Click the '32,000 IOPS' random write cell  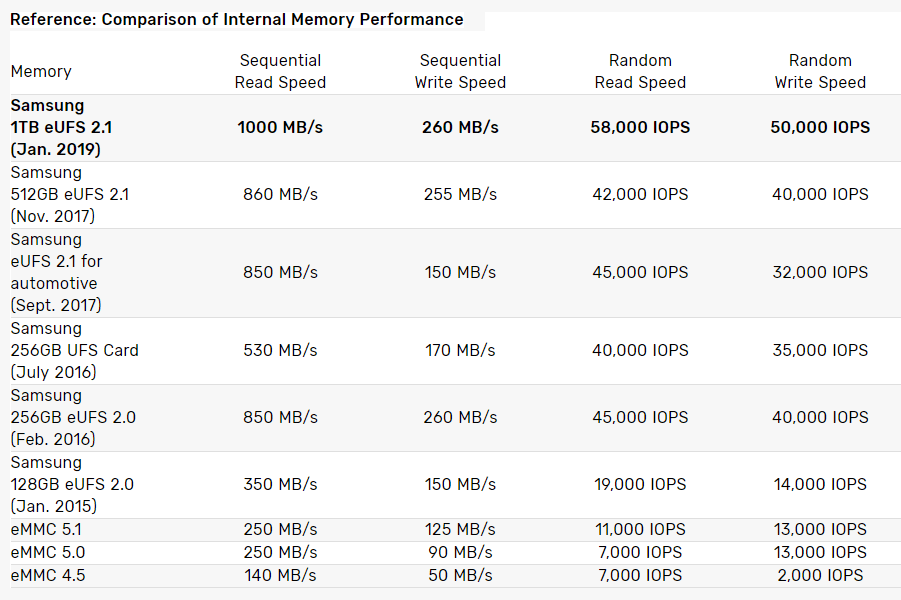[820, 273]
